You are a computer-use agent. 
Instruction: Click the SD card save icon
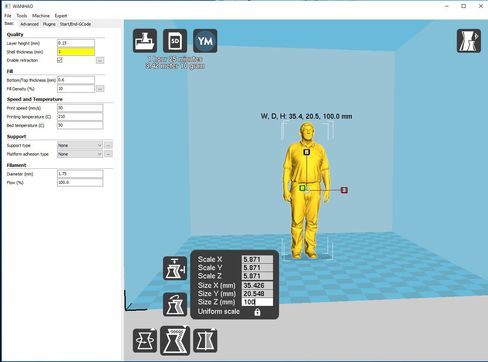[x=175, y=41]
